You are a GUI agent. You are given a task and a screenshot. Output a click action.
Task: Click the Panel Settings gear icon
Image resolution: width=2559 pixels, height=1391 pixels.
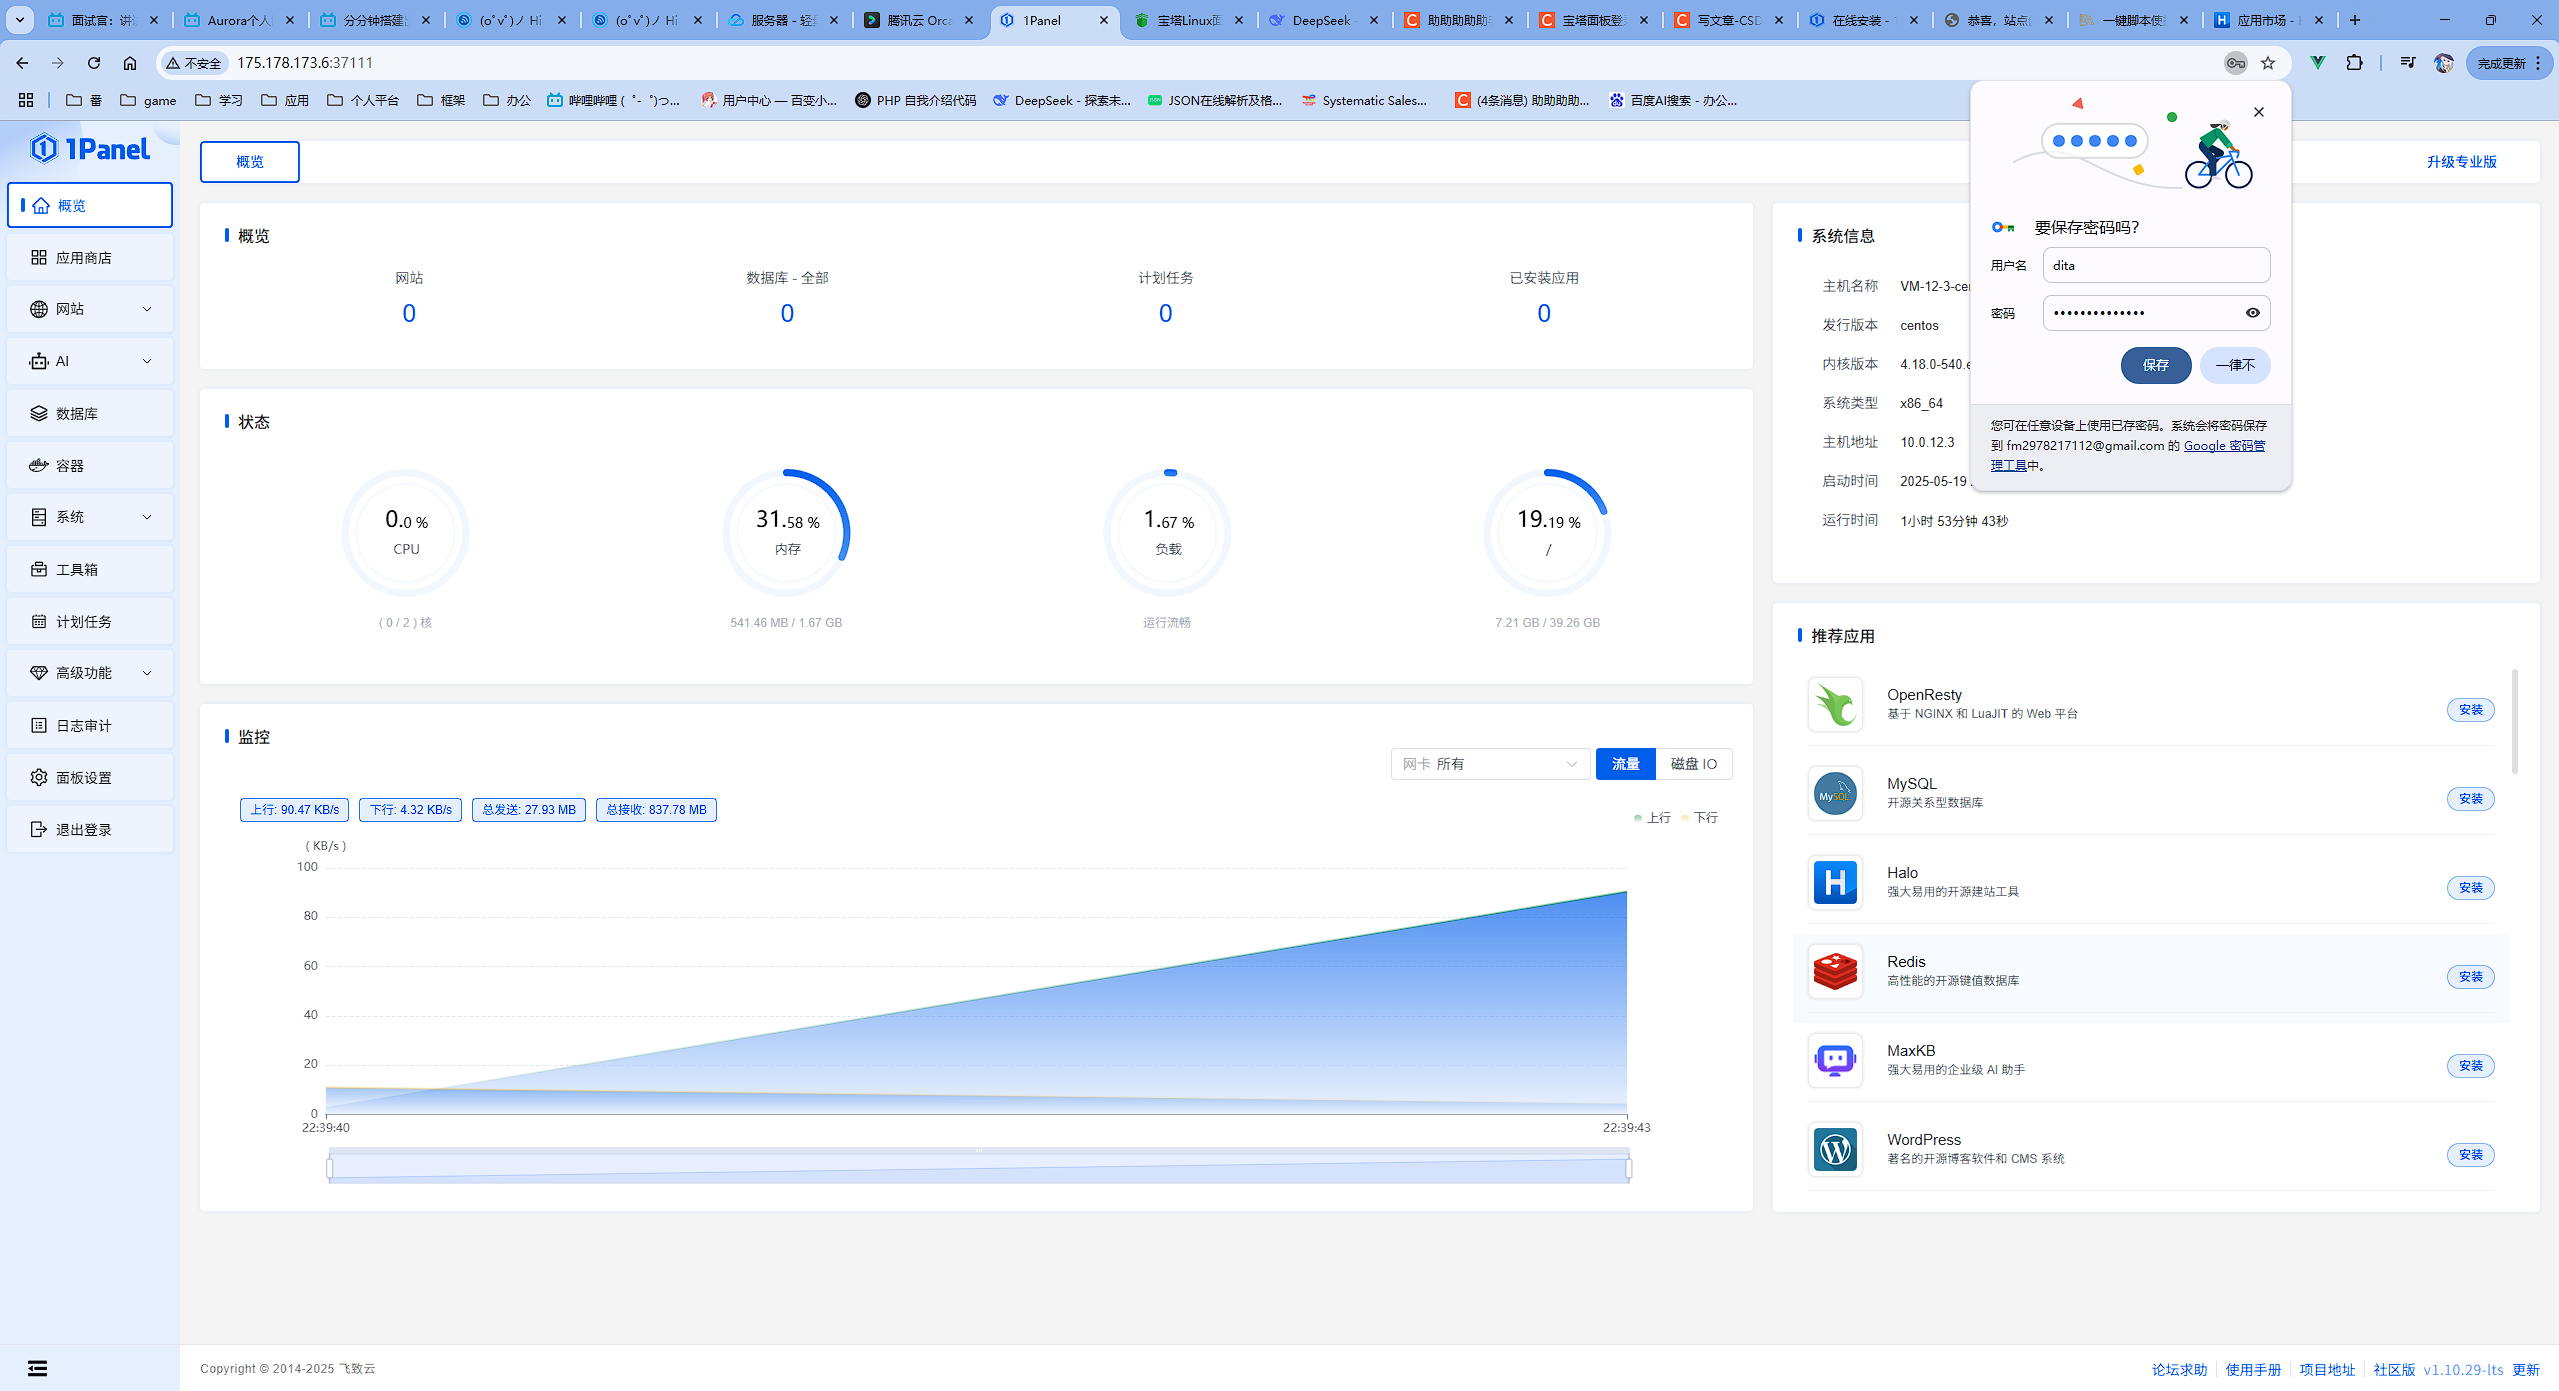(x=39, y=778)
